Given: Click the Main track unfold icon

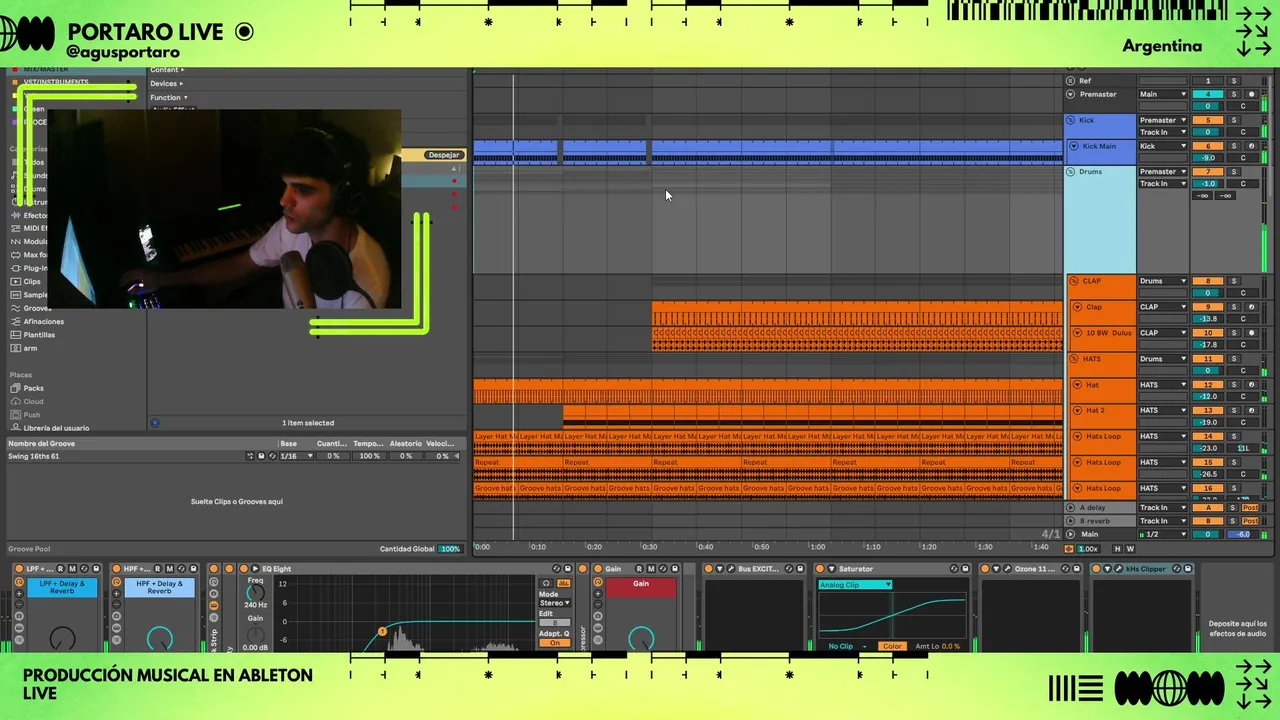Looking at the screenshot, I should 1071,534.
